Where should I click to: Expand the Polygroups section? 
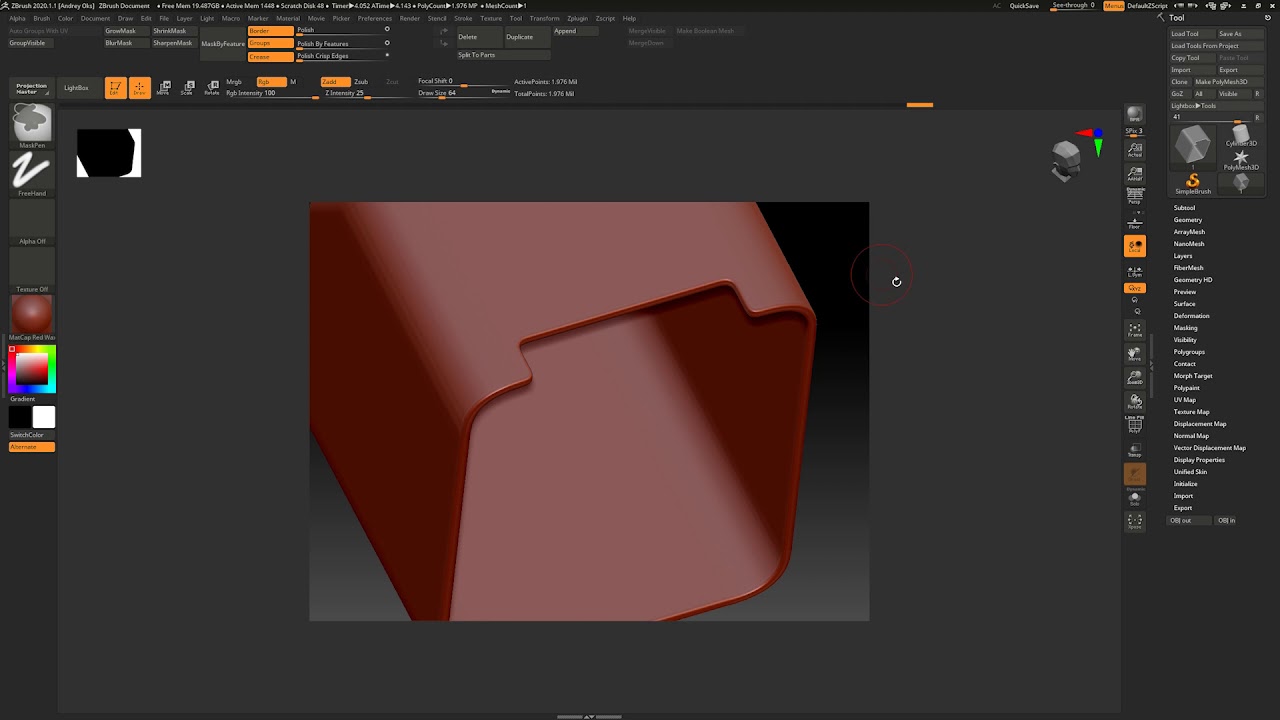point(1189,352)
